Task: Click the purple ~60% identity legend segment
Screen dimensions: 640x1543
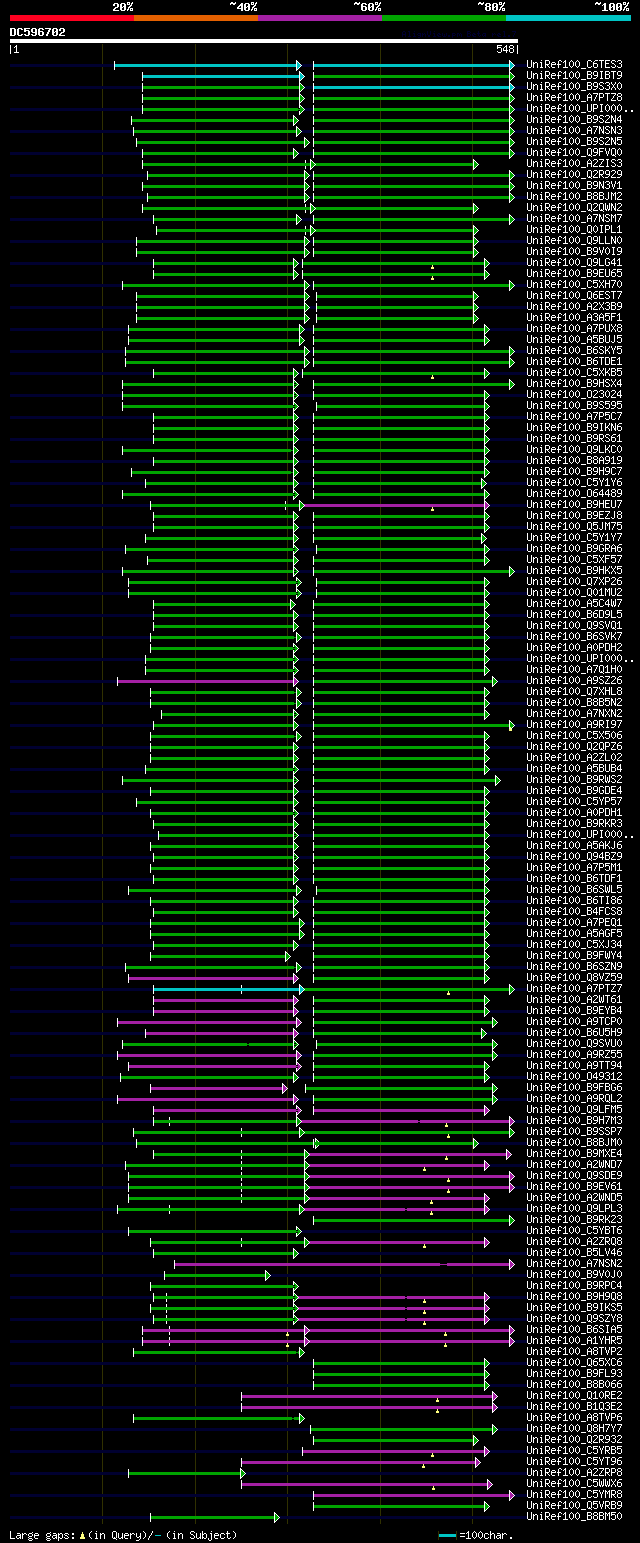Action: tap(320, 18)
